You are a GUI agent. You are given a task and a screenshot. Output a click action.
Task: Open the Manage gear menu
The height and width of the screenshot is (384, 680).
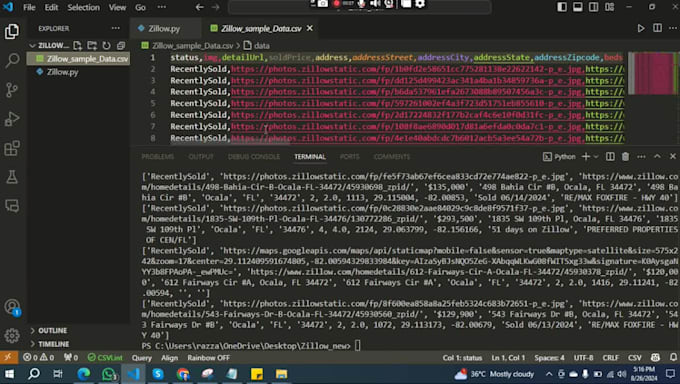[x=12, y=335]
